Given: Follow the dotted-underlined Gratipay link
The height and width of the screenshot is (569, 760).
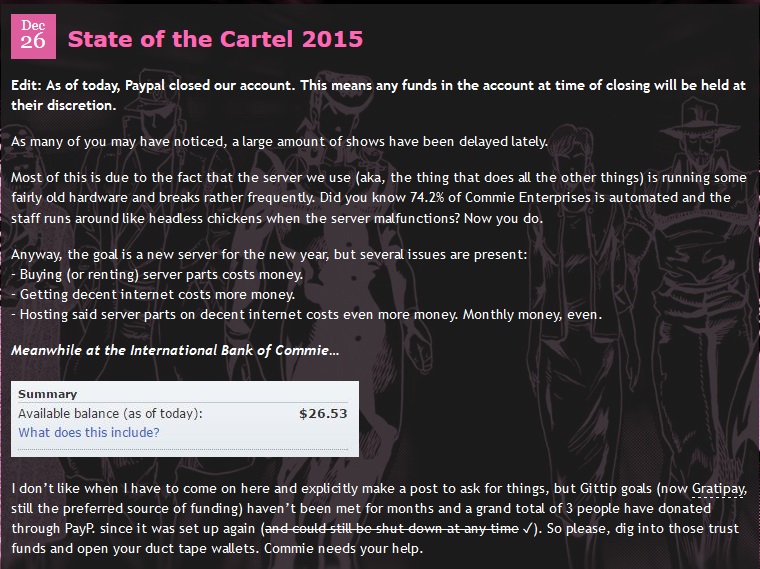Looking at the screenshot, I should (717, 489).
